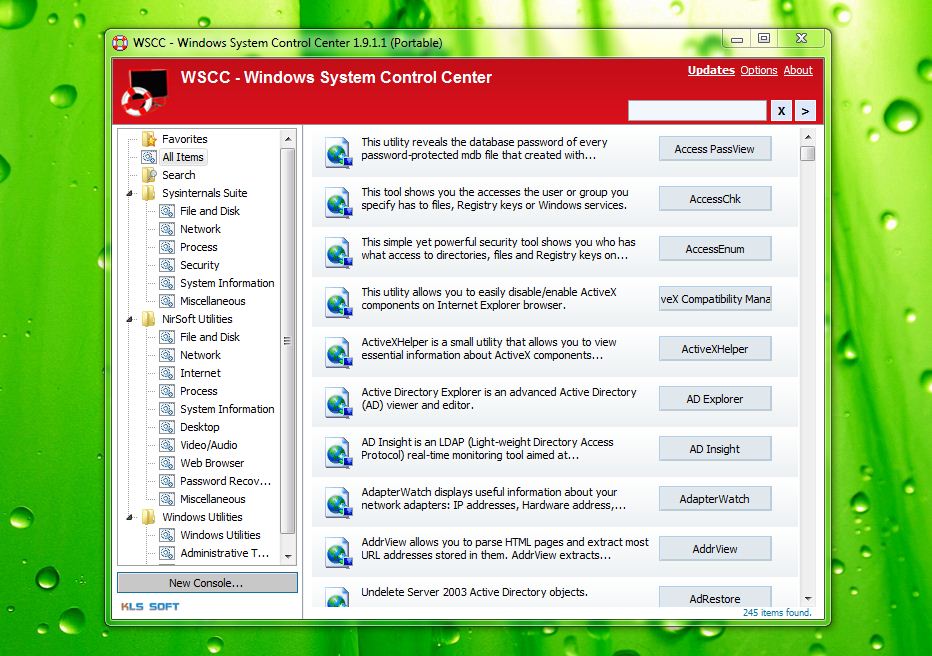Image resolution: width=932 pixels, height=656 pixels.
Task: Click tree panel scroll up arrow
Action: pos(288,139)
